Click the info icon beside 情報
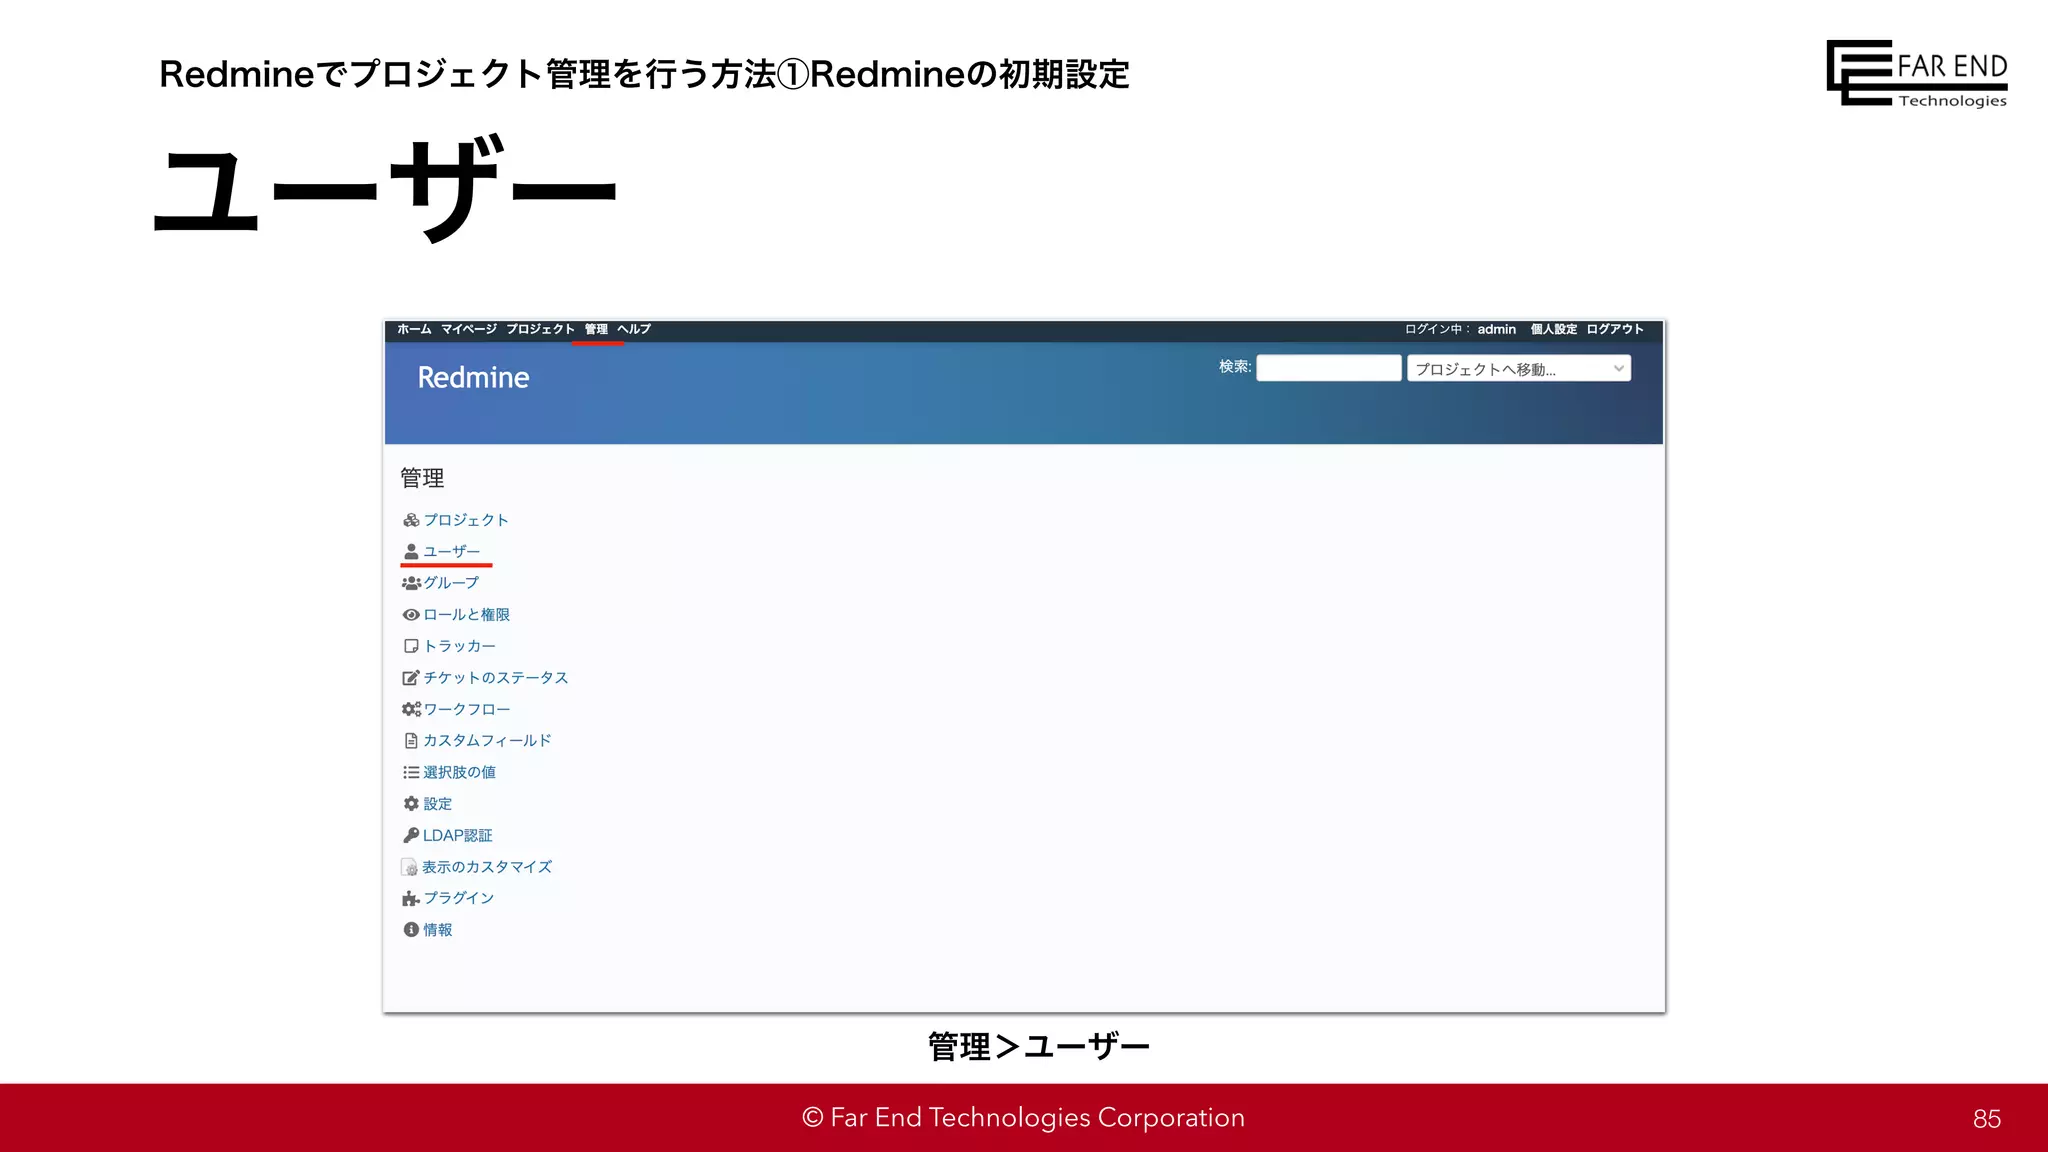The width and height of the screenshot is (2048, 1152). 411,930
